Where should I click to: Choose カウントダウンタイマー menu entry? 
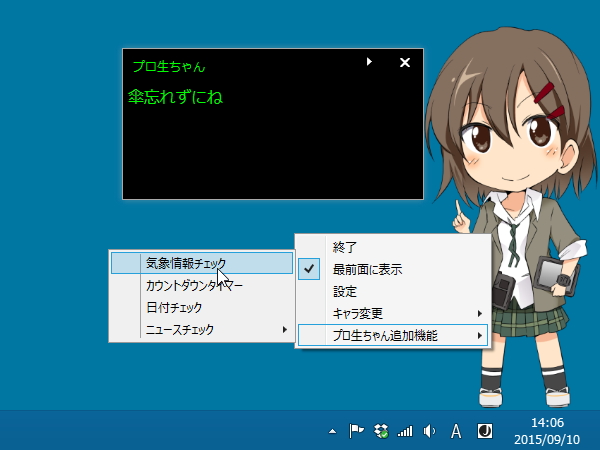click(x=202, y=285)
